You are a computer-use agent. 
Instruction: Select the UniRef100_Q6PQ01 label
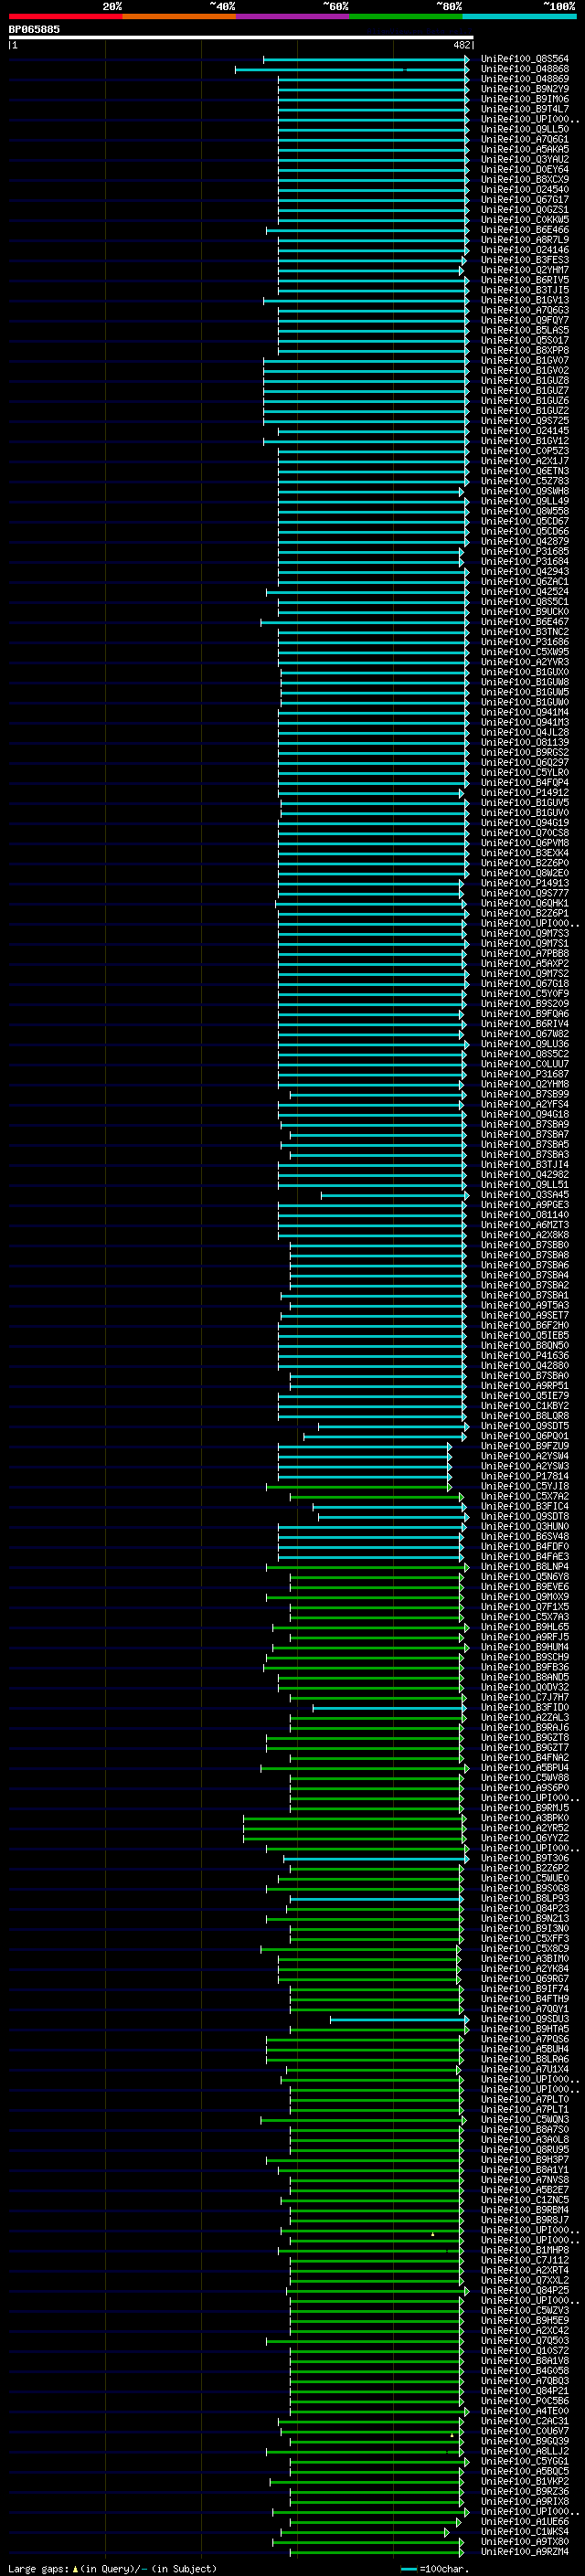pos(524,1436)
